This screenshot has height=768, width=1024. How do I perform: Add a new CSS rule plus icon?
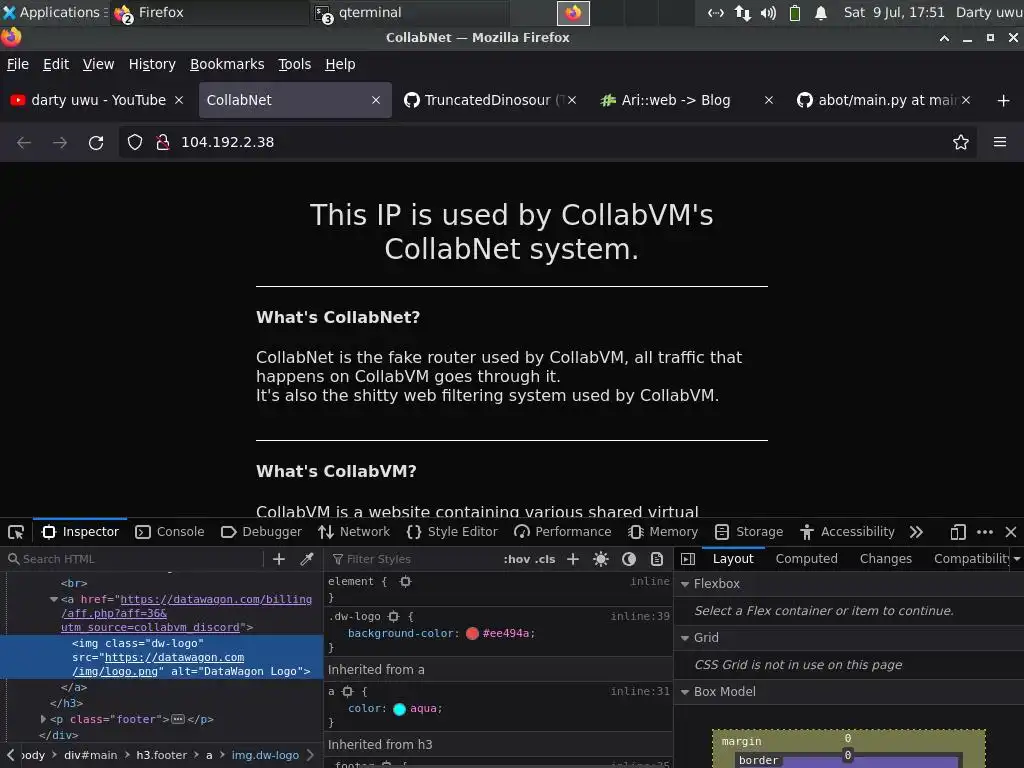(x=573, y=559)
